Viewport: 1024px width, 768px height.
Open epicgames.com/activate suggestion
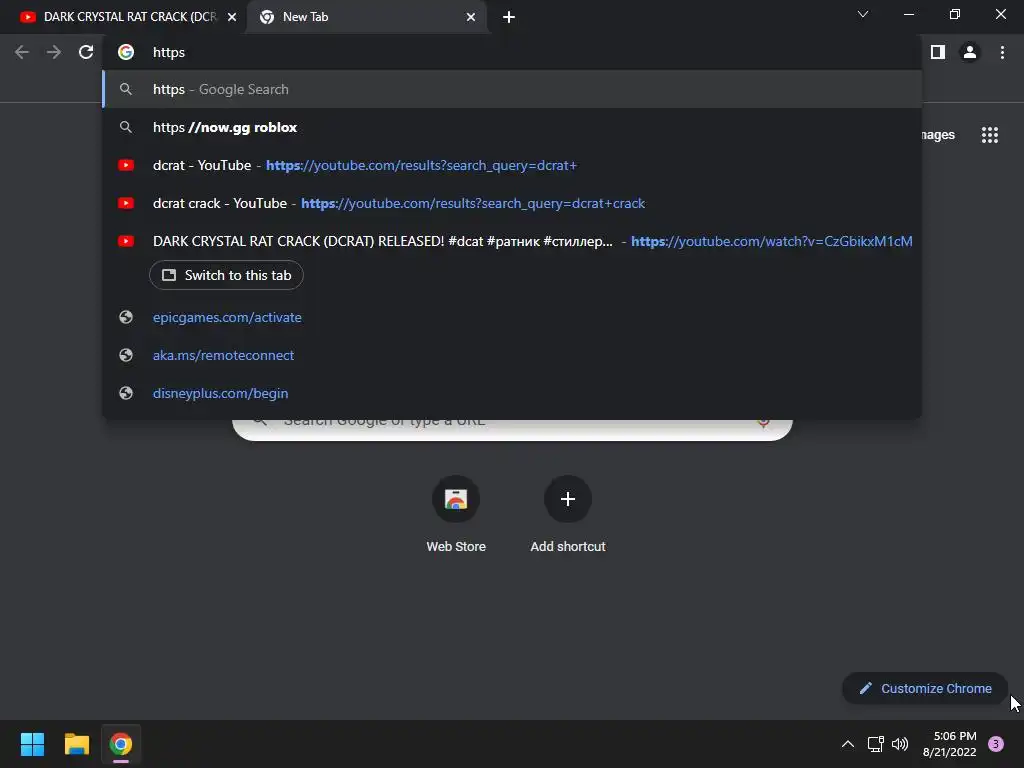[512, 317]
